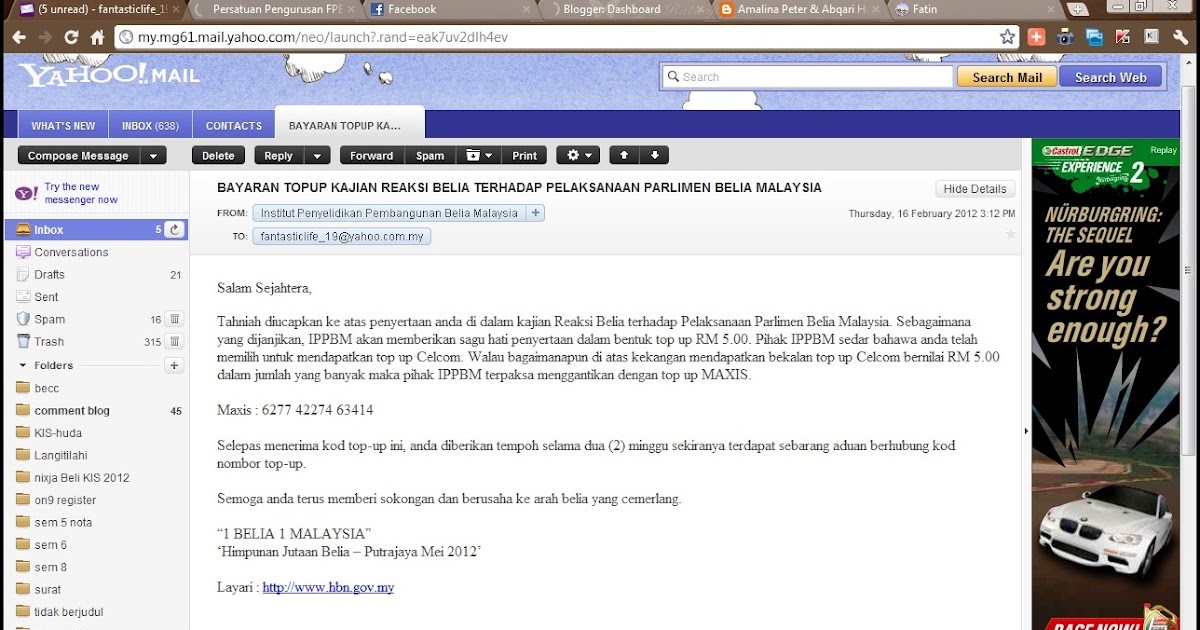Open the www.hbn.gov.my link
Screen dimensions: 1200x630
tap(328, 587)
